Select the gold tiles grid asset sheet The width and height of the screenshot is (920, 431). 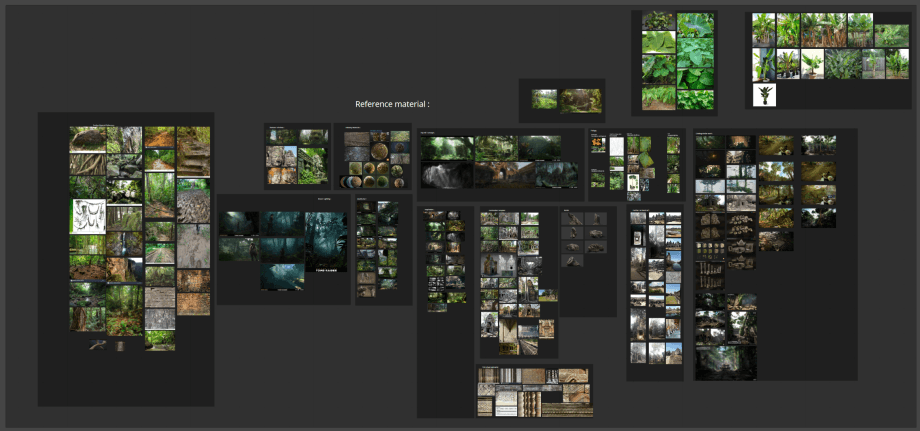(710, 249)
